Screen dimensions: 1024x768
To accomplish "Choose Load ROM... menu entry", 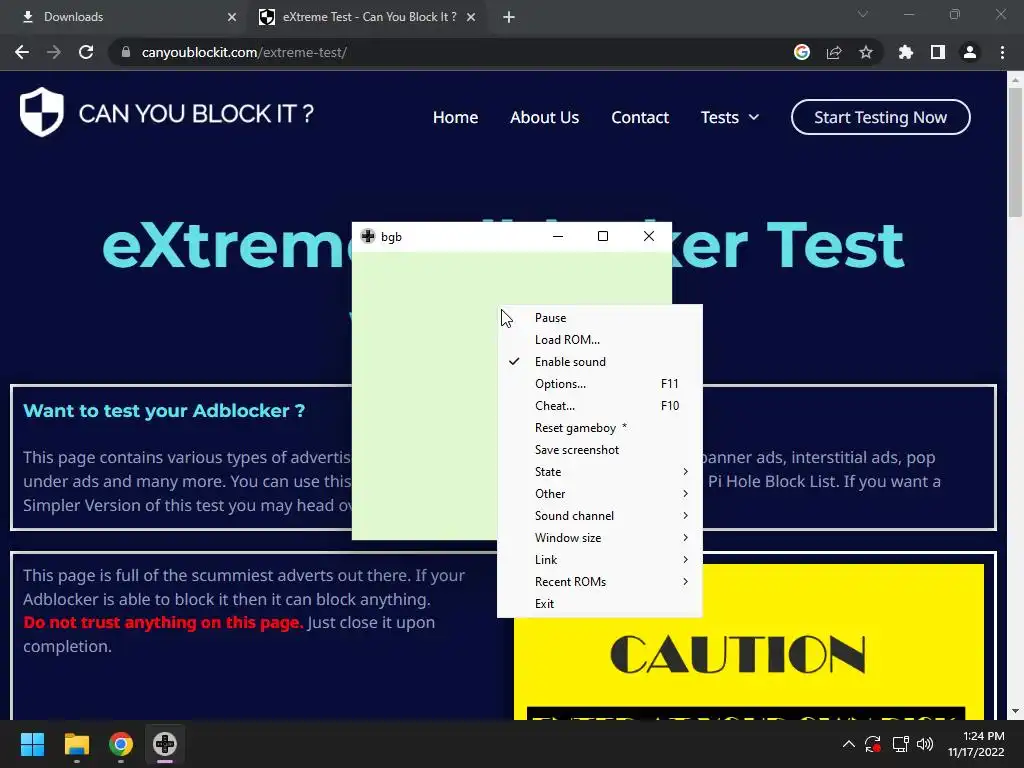I will [x=600, y=340].
